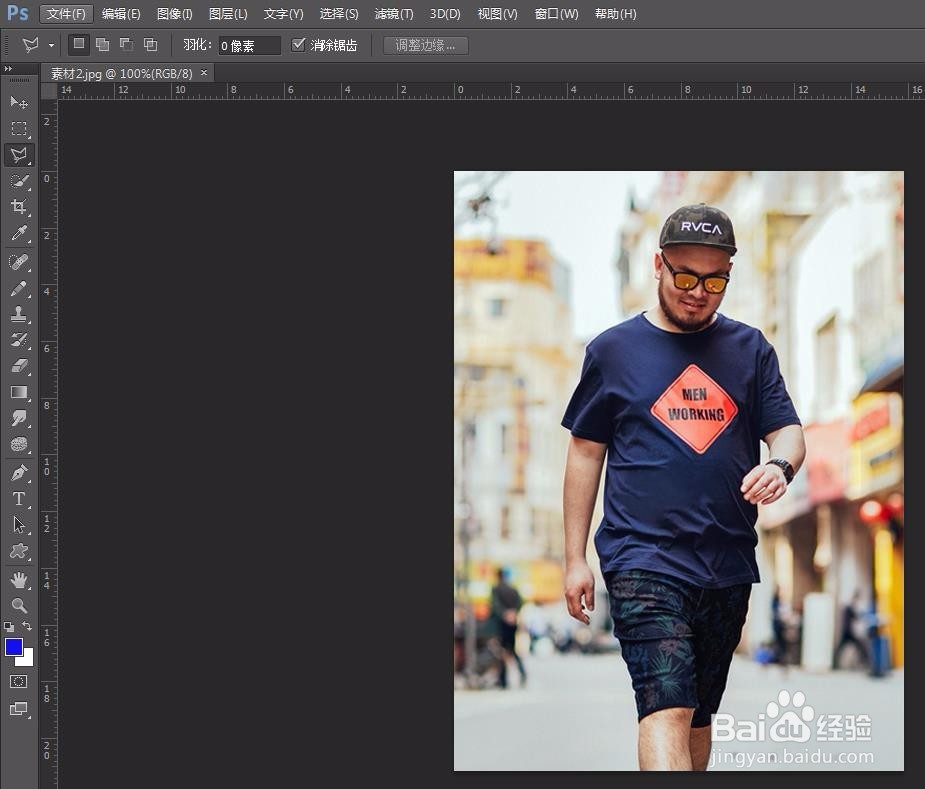Switch to the 素材2.jpg document tab
The height and width of the screenshot is (789, 925).
click(x=122, y=74)
